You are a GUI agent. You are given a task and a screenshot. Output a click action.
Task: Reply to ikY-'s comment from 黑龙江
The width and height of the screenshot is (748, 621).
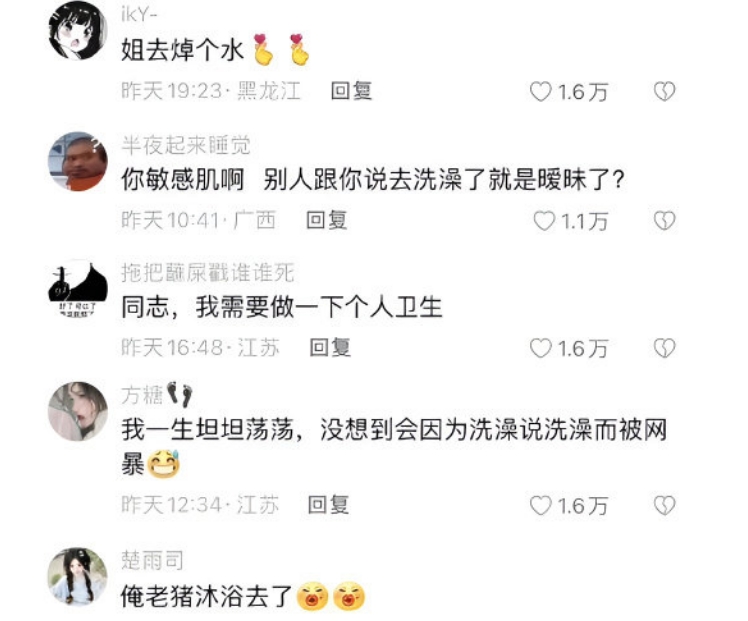[351, 91]
